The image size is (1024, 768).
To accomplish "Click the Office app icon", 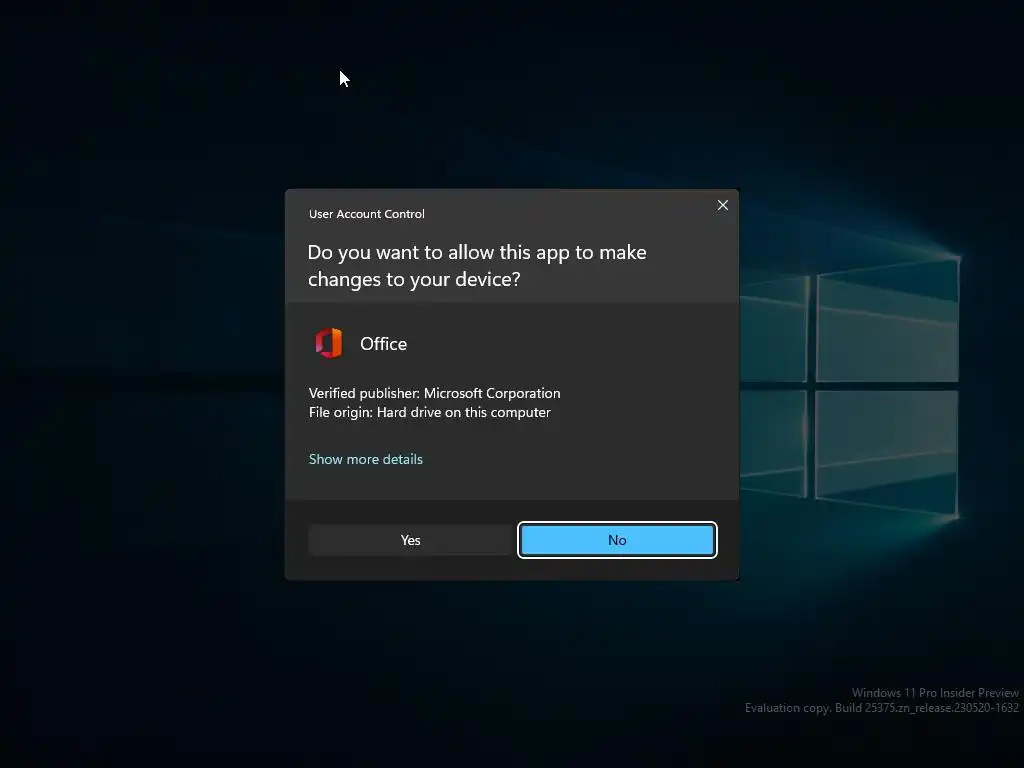I will tap(328, 343).
